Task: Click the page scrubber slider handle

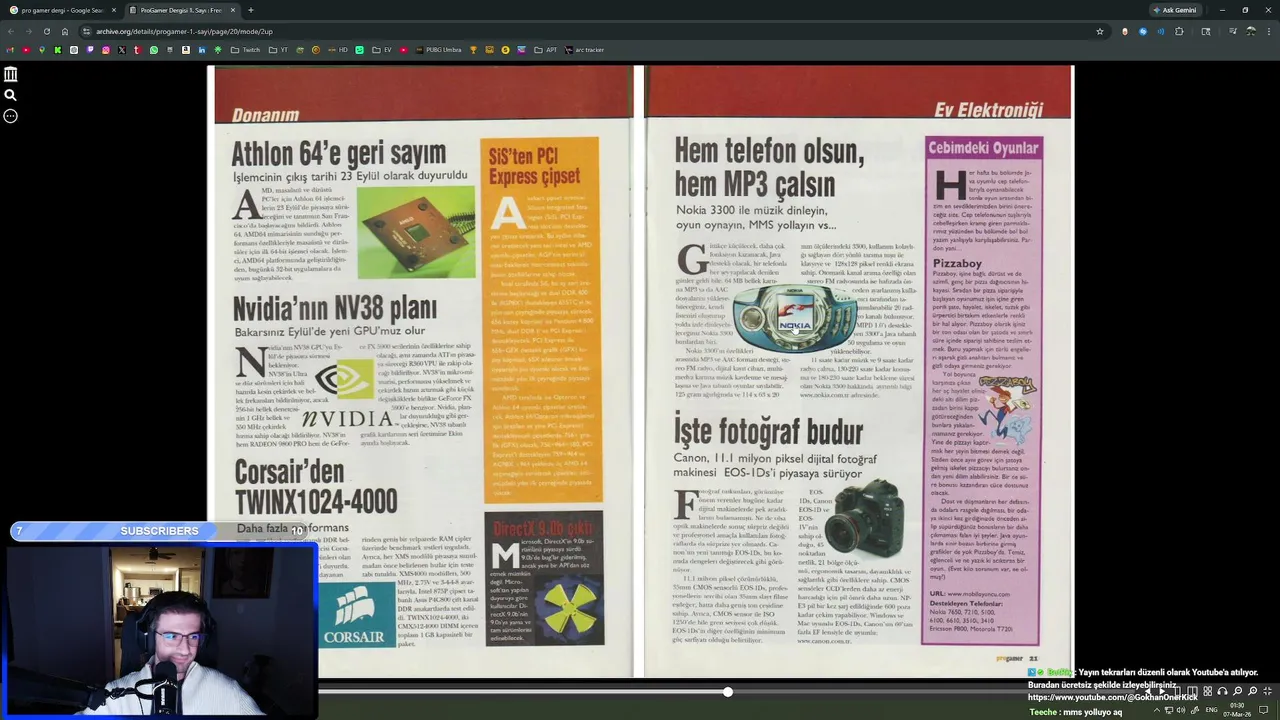Action: coord(728,691)
